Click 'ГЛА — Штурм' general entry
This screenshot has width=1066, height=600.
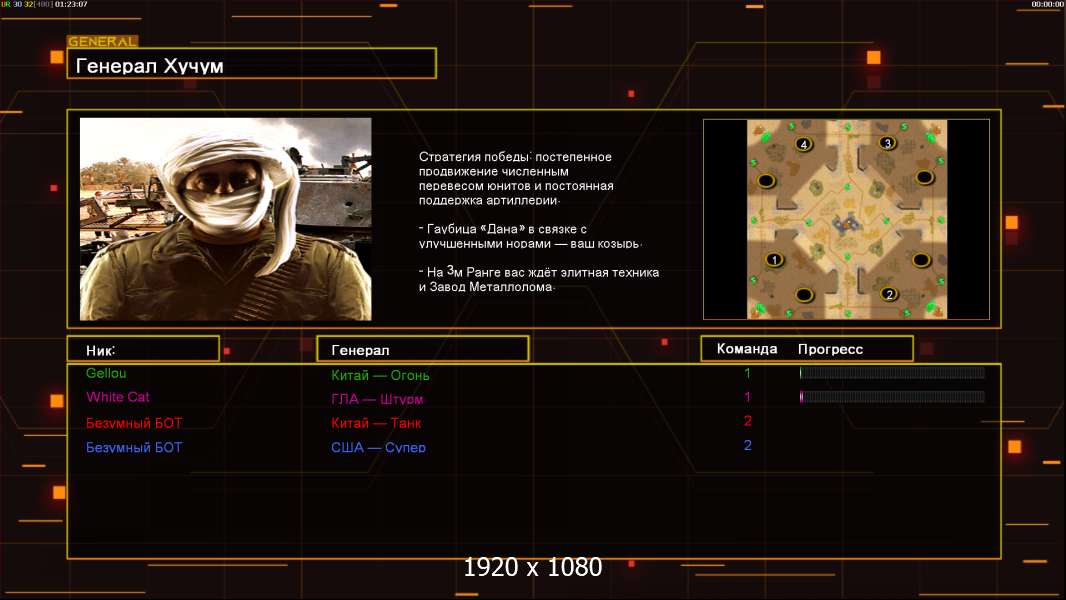coord(377,399)
